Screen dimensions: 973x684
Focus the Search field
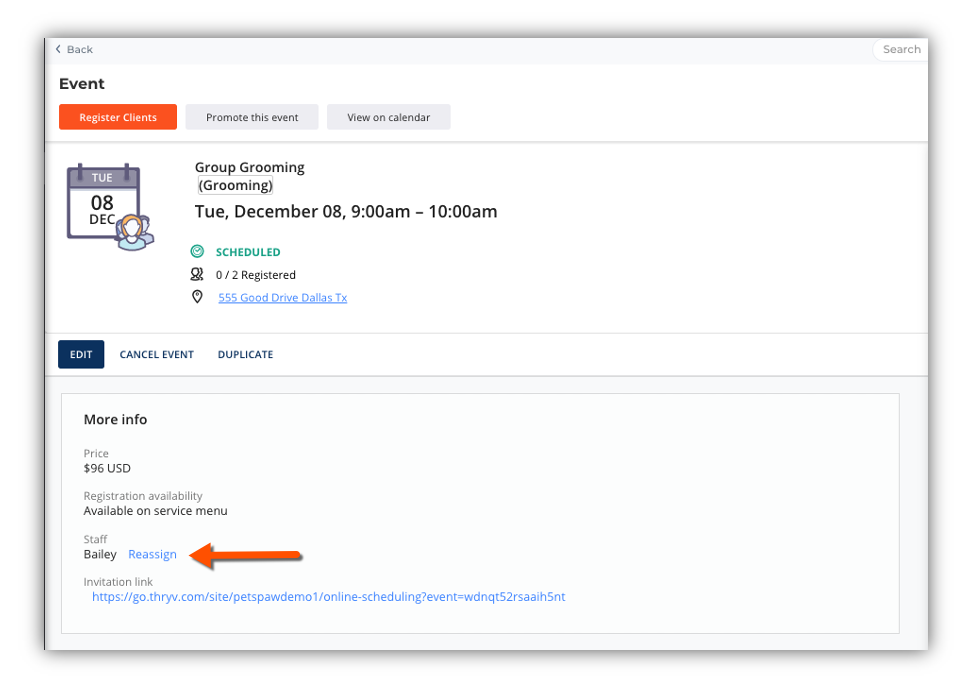click(x=900, y=50)
